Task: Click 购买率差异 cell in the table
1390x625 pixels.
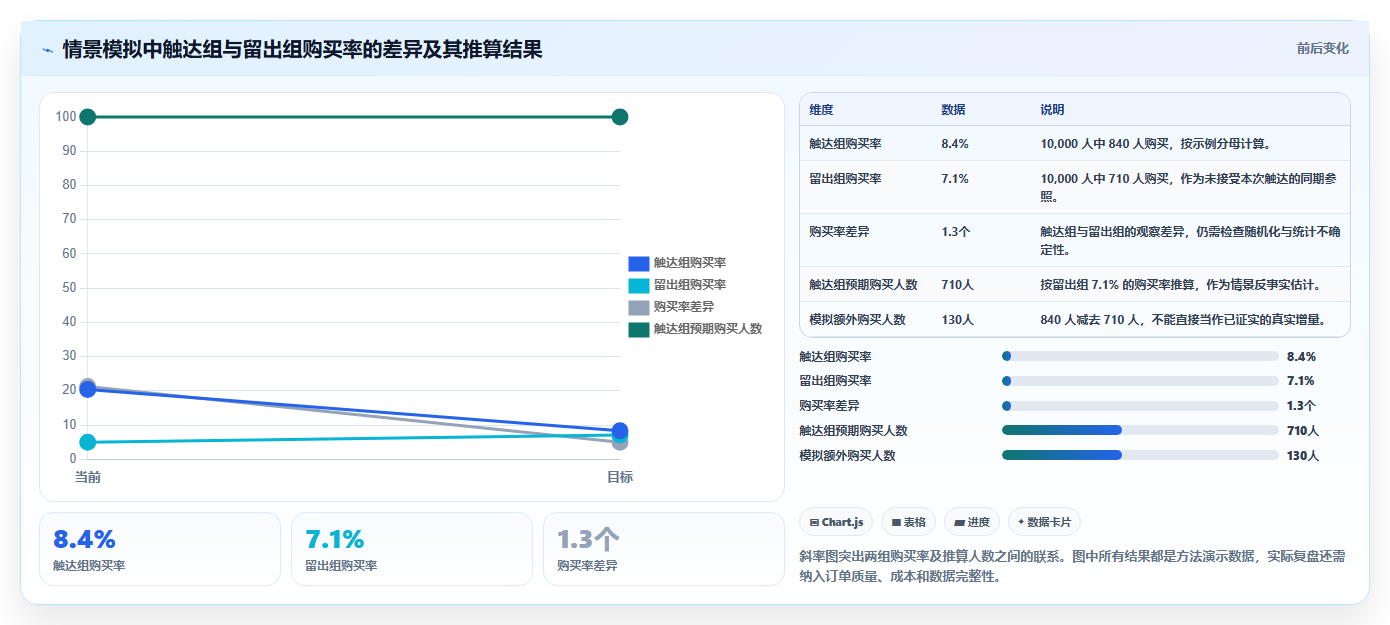Action: pos(839,231)
